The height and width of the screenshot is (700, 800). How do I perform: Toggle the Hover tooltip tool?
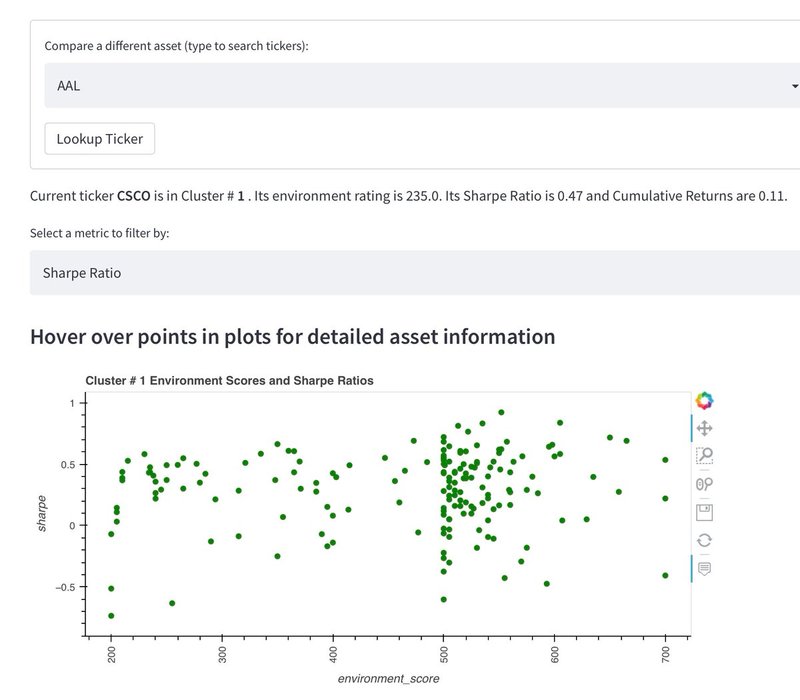[x=704, y=568]
